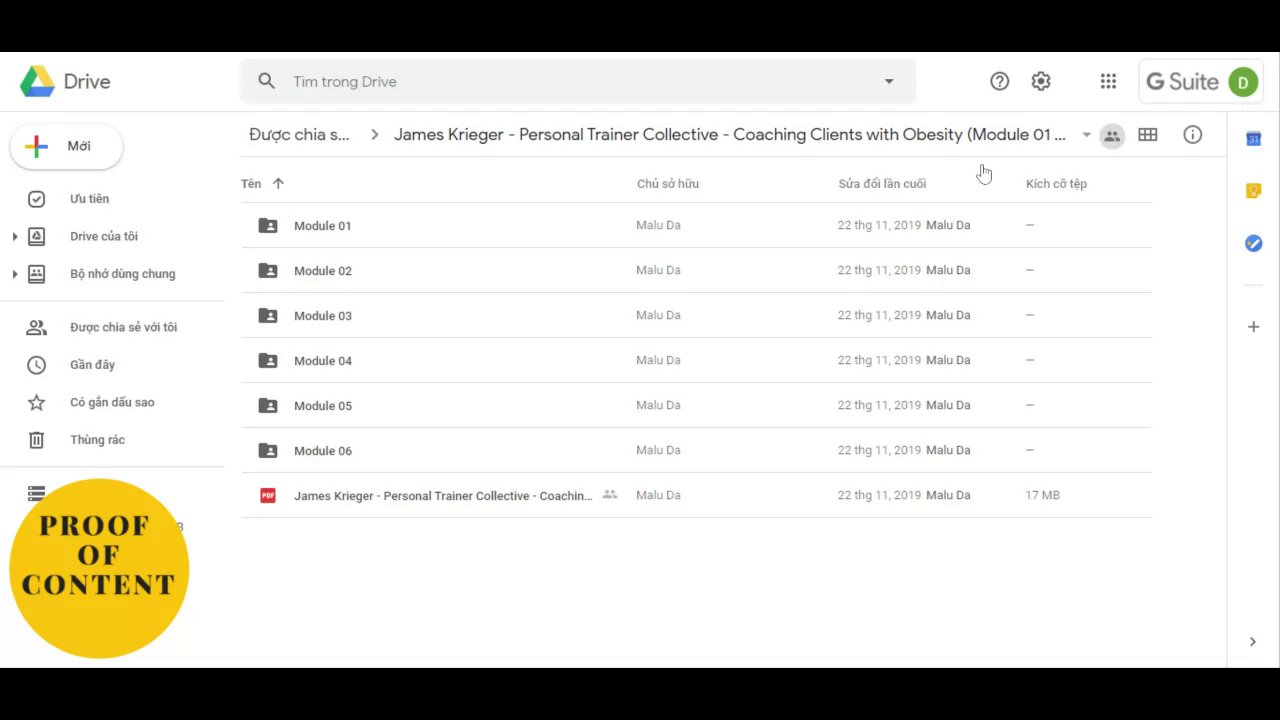
Task: Expand Bộ nhớ dùng chung arrow
Action: point(14,274)
